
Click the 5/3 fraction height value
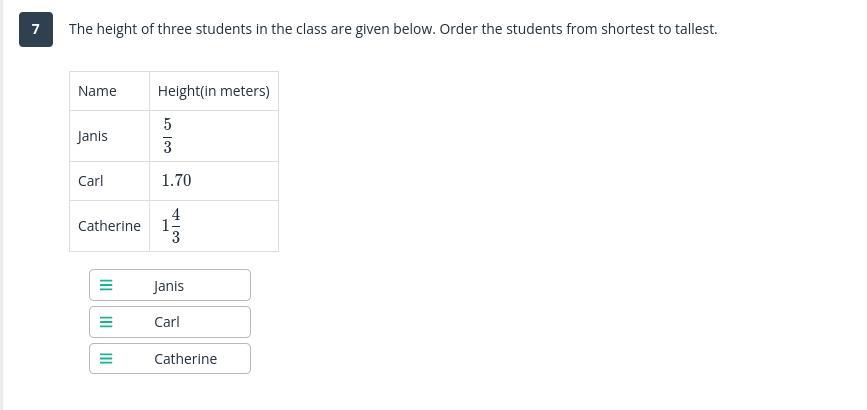tap(167, 136)
